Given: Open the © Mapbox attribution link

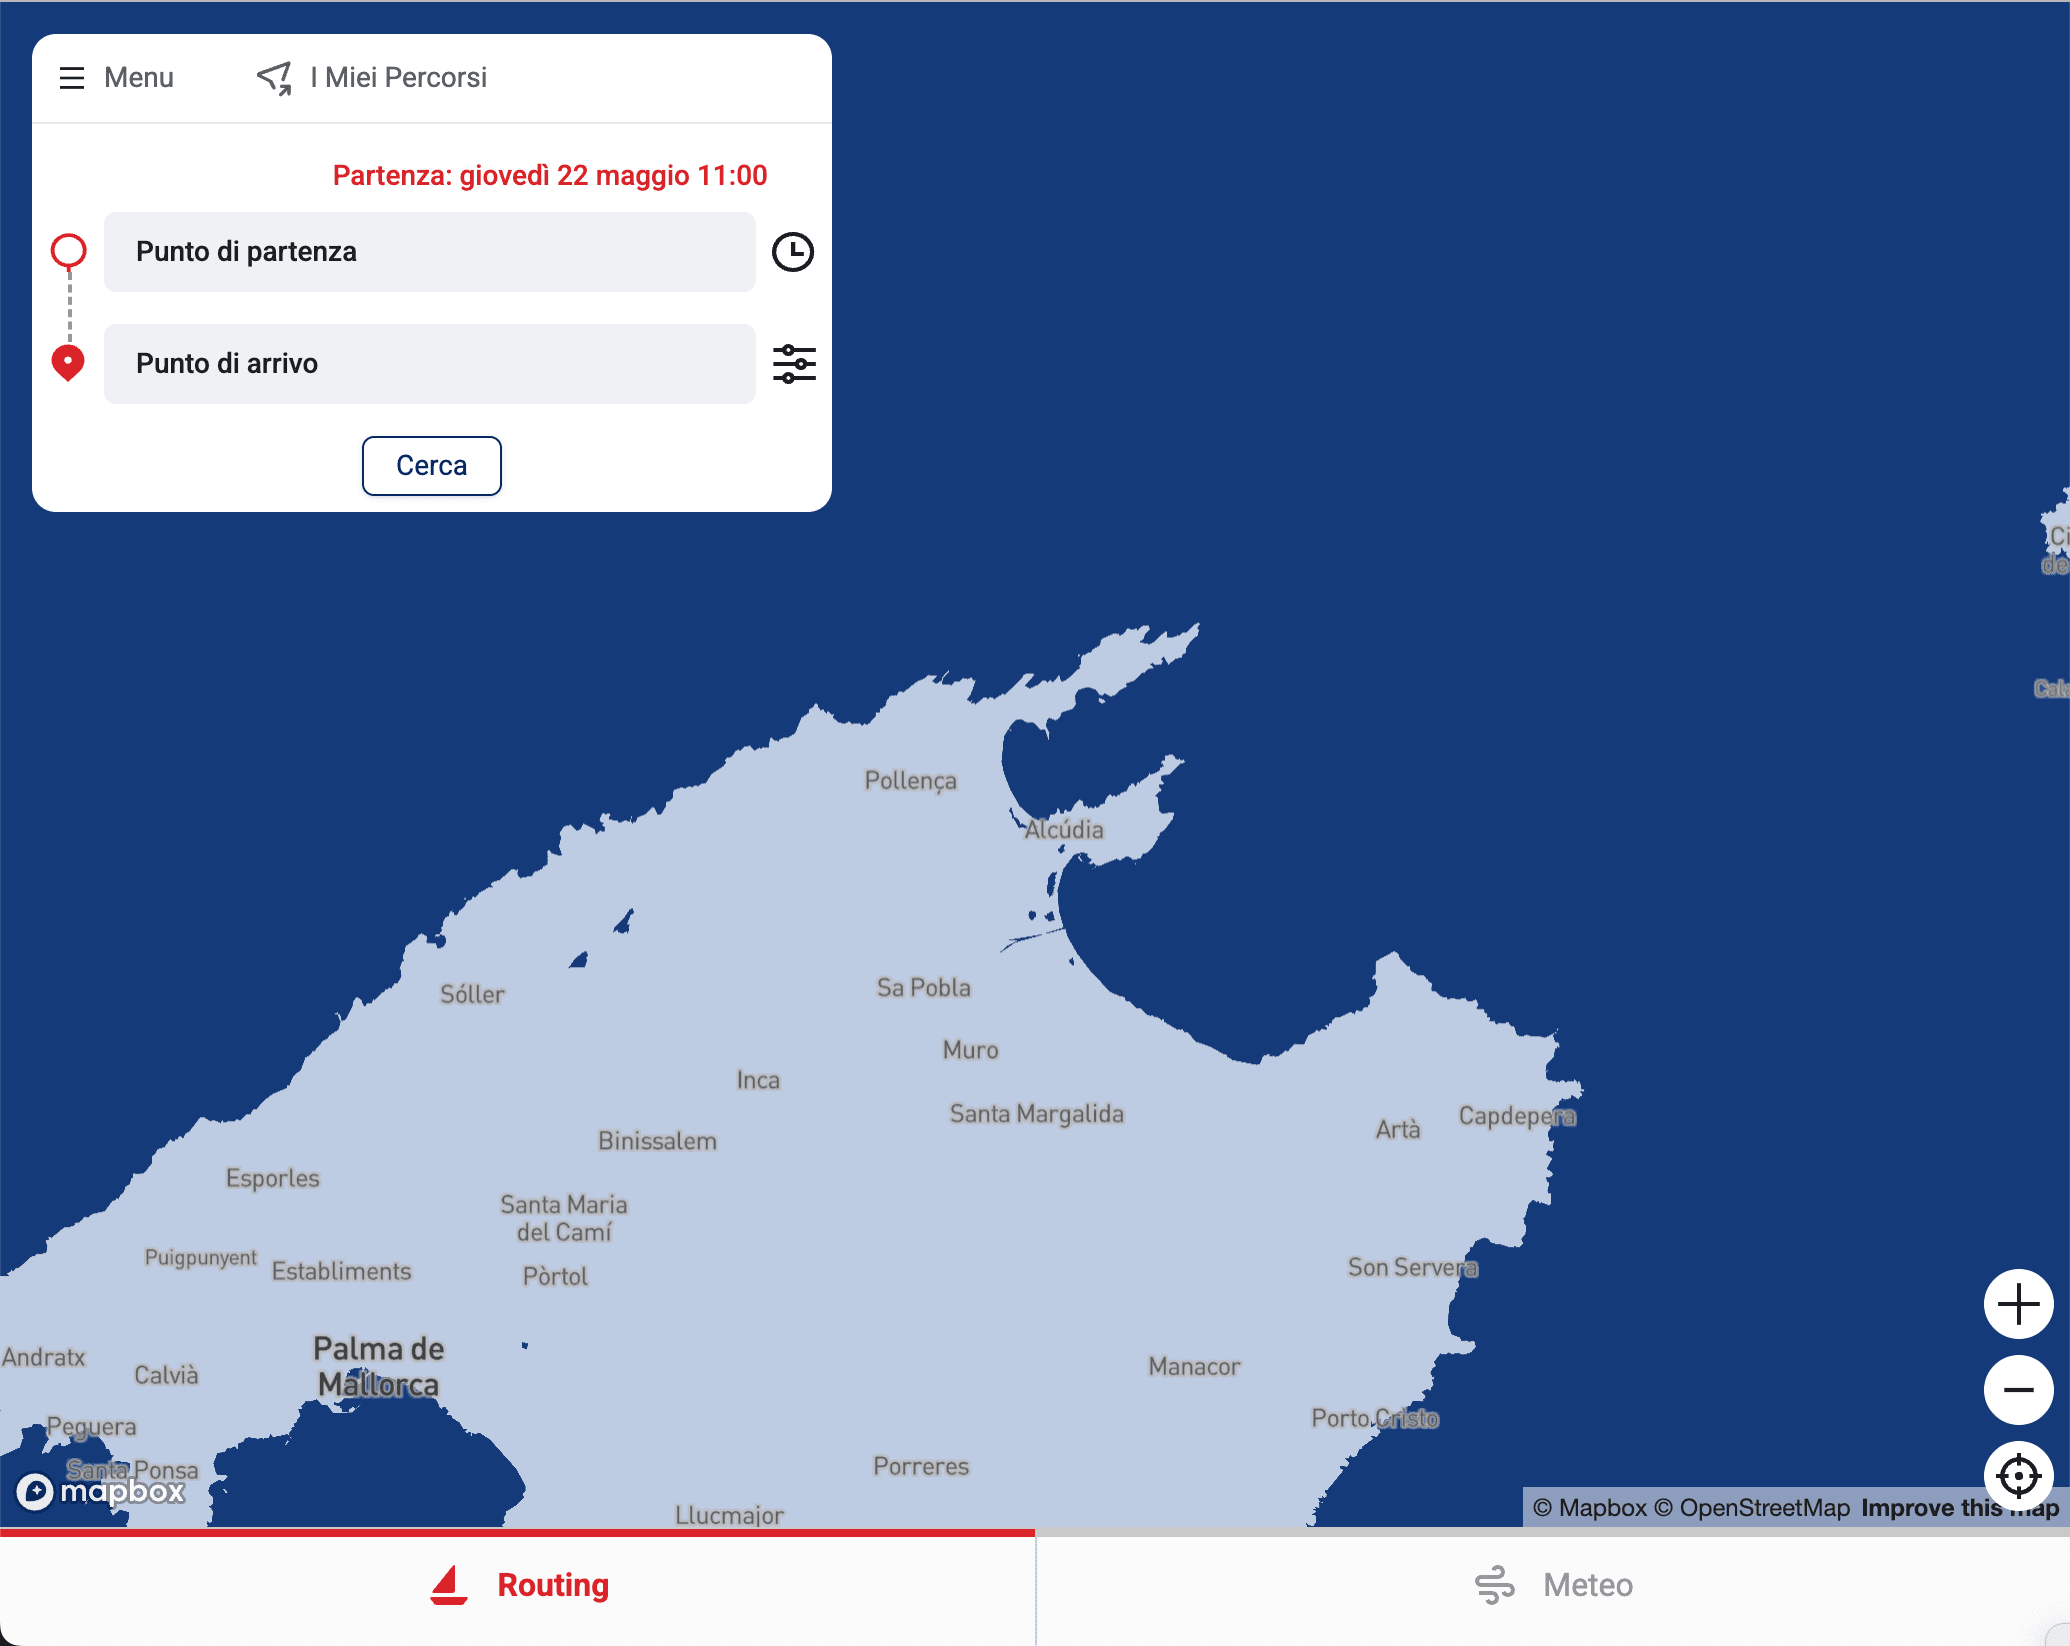Looking at the screenshot, I should 1590,1508.
